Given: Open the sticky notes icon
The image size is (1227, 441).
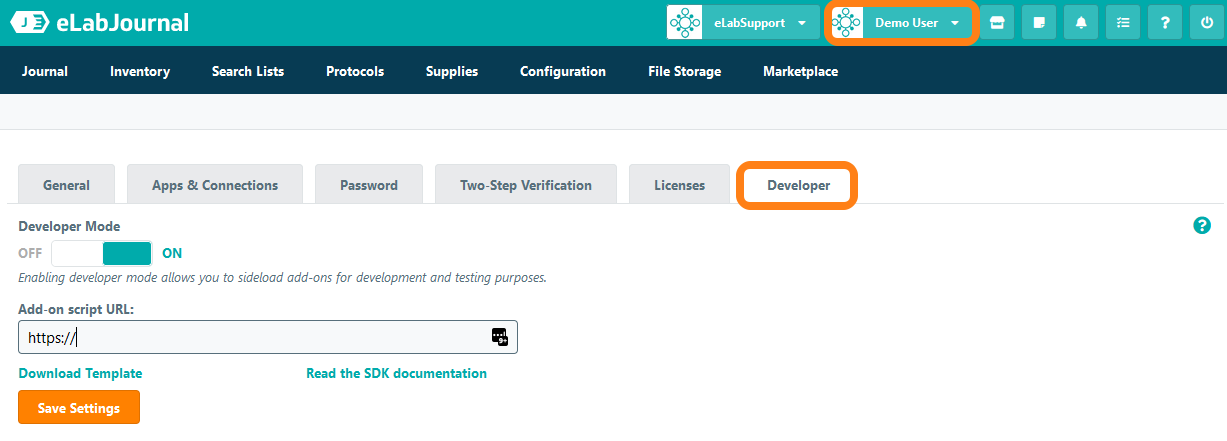Looking at the screenshot, I should 1038,23.
